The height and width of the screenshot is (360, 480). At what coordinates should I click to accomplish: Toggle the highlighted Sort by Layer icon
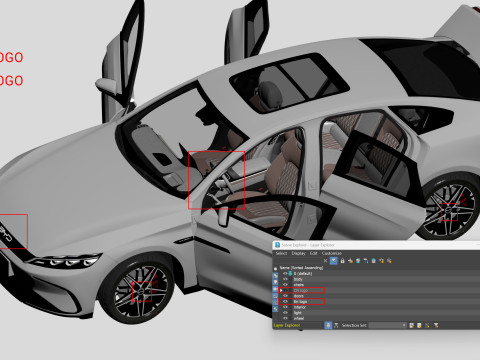[x=328, y=325]
